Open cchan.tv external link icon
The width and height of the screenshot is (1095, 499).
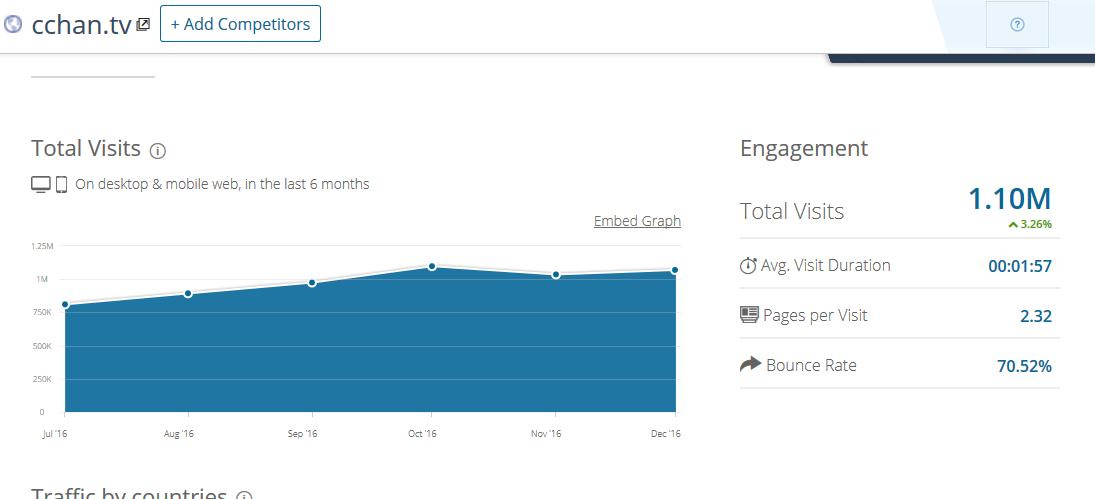(143, 24)
